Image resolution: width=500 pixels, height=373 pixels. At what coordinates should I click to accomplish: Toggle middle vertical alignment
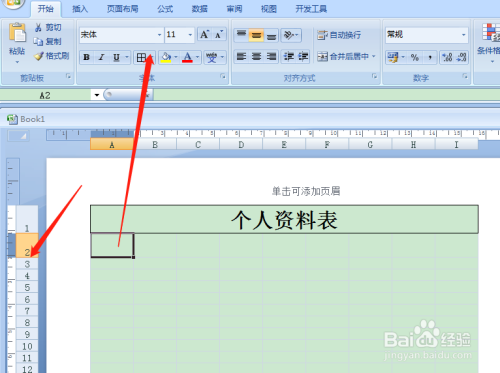coord(256,35)
